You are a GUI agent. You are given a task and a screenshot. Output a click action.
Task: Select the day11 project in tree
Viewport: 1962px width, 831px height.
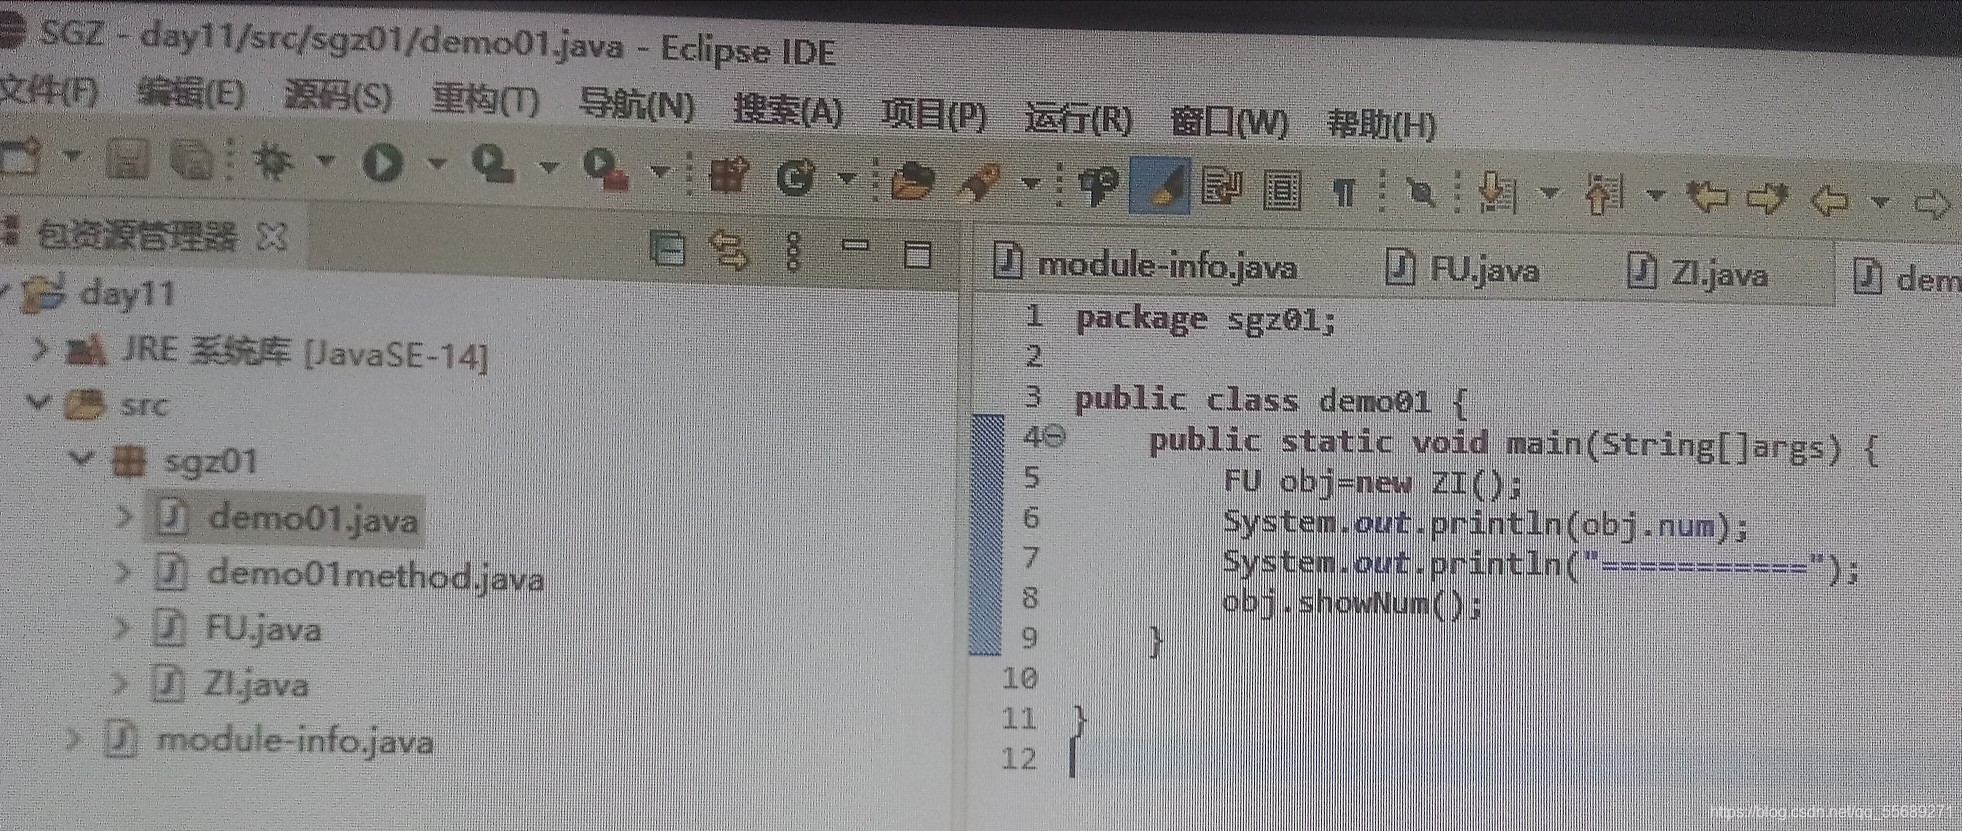[99, 294]
